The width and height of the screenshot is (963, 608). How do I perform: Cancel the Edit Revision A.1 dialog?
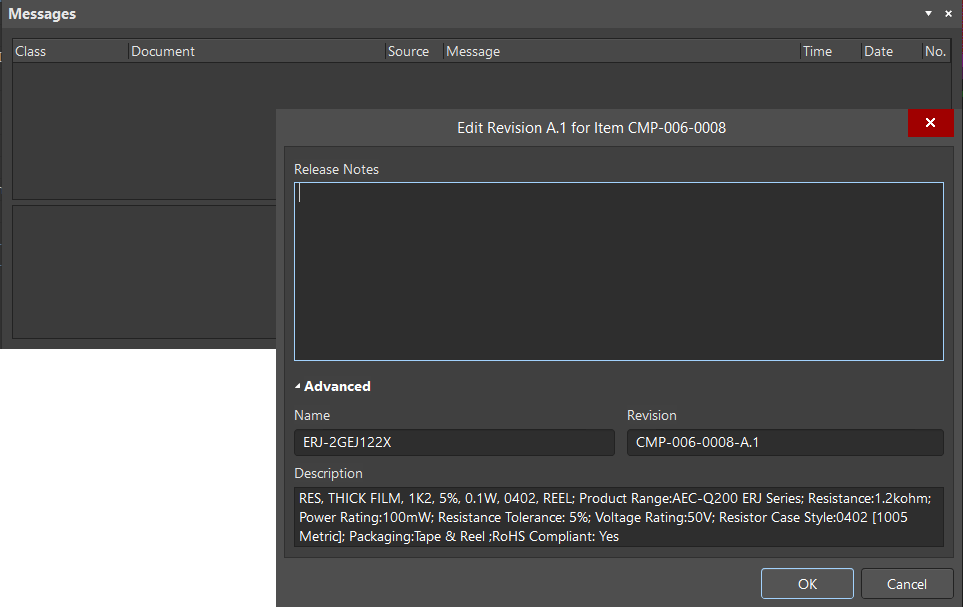pyautogui.click(x=906, y=583)
